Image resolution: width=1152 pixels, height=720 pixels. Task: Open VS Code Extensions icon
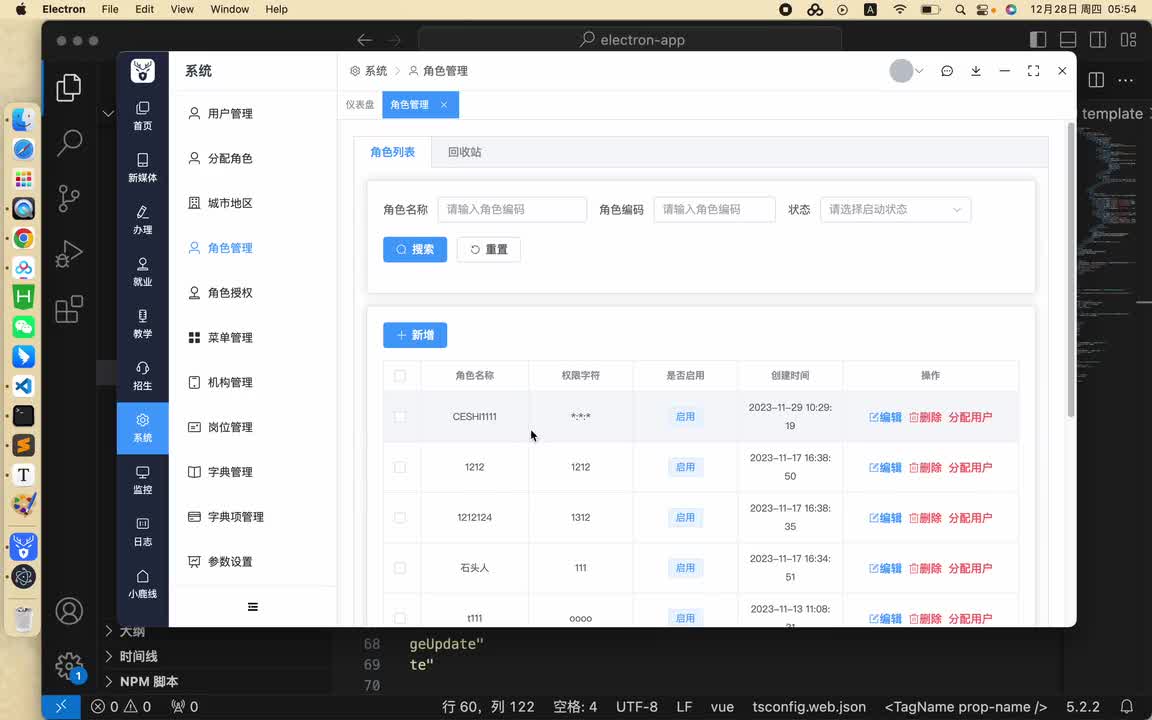tap(69, 309)
